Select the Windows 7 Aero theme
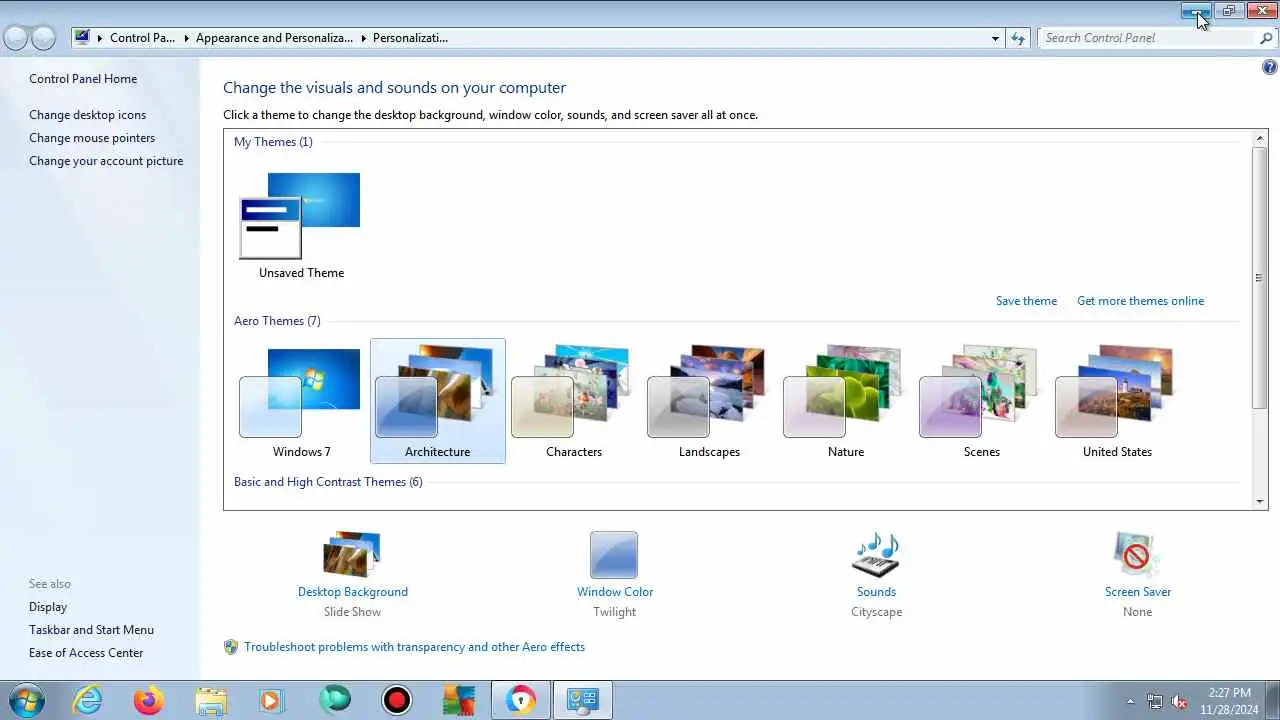This screenshot has width=1280, height=720. click(x=301, y=401)
